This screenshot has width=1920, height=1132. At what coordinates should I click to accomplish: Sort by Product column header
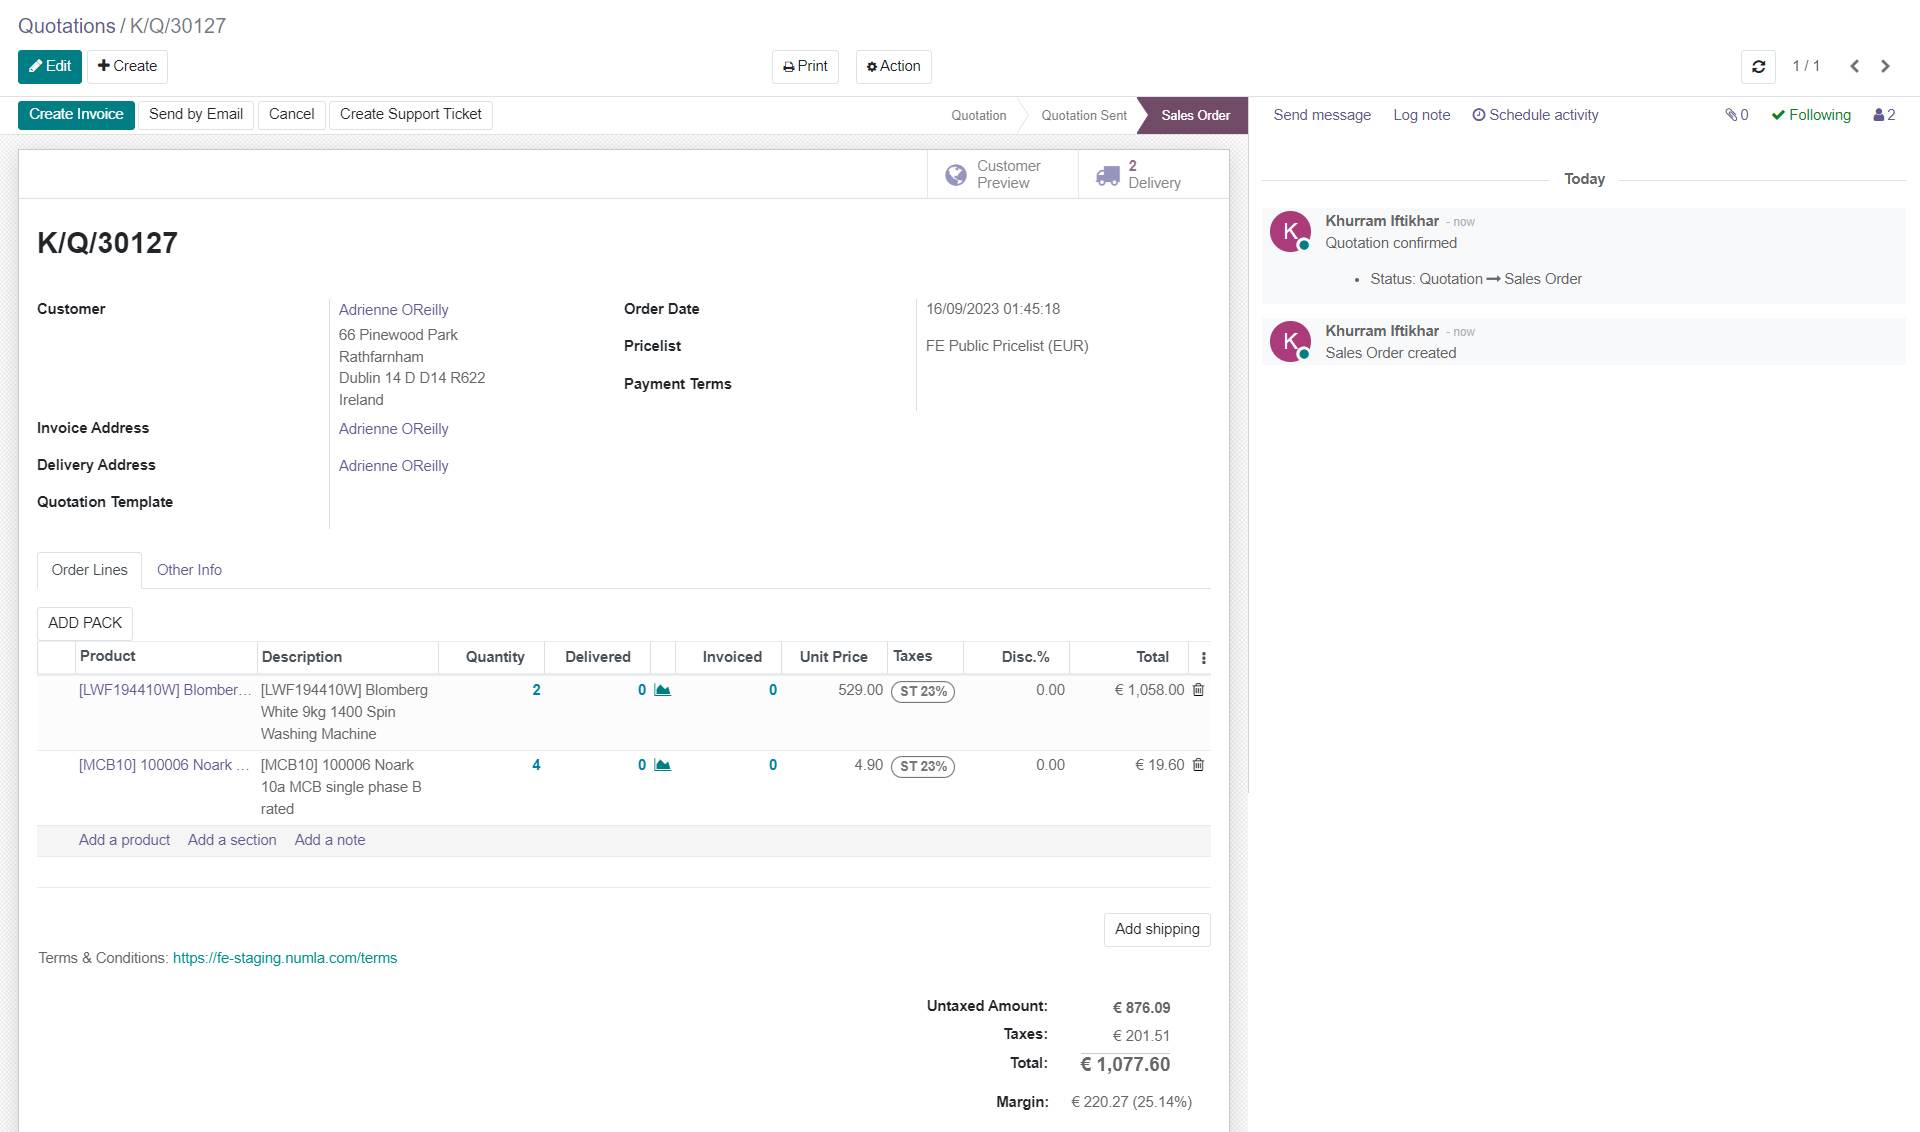166,657
